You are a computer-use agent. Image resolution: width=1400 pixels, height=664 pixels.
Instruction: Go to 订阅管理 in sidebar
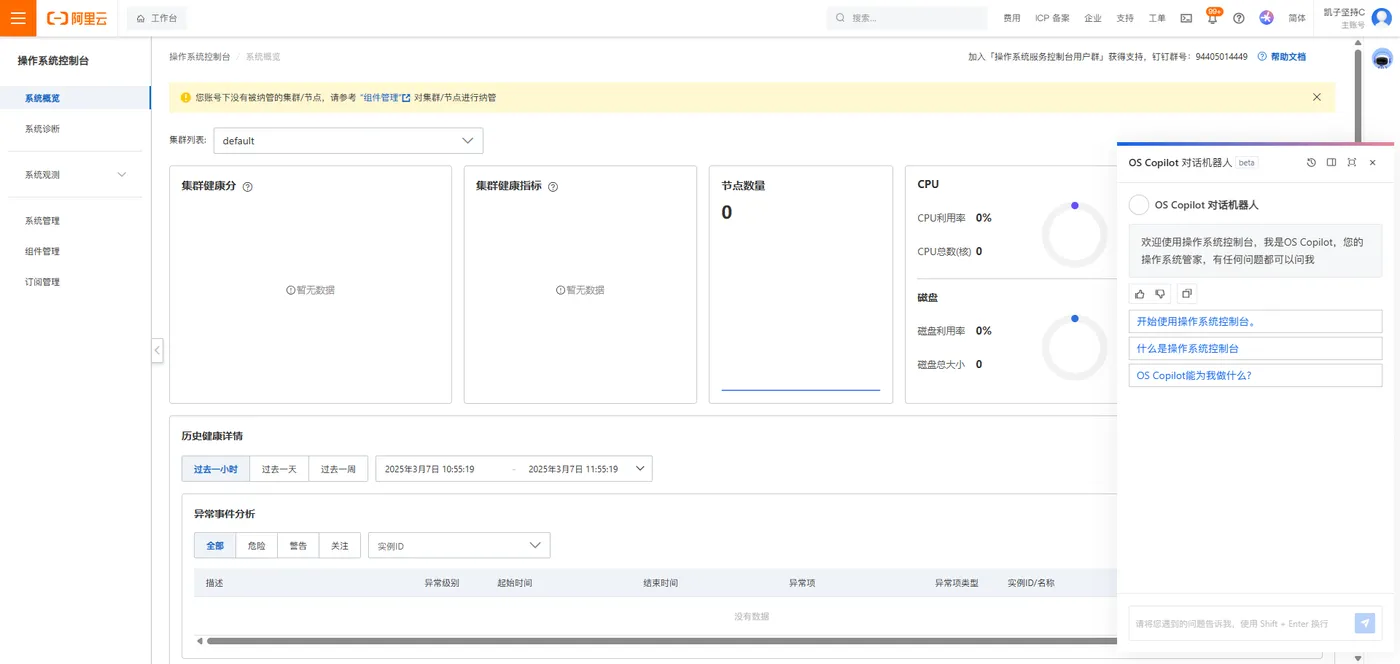(42, 282)
